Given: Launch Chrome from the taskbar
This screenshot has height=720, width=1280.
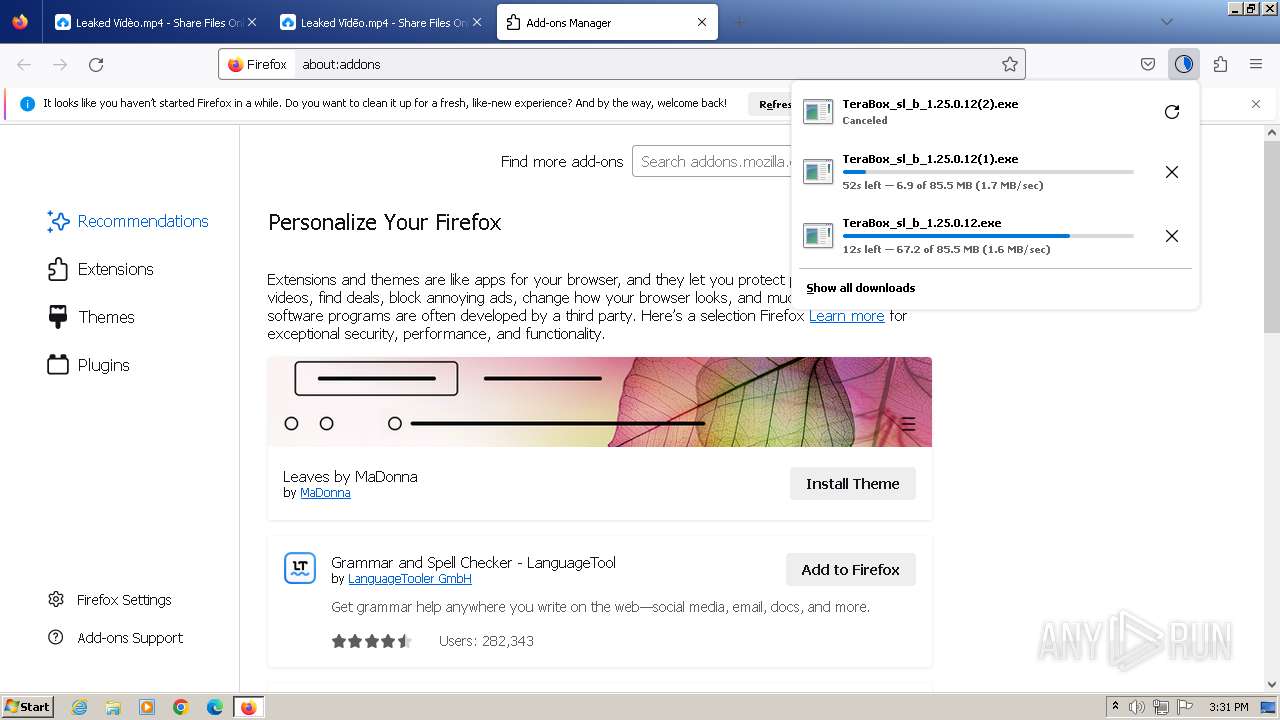Looking at the screenshot, I should (181, 707).
